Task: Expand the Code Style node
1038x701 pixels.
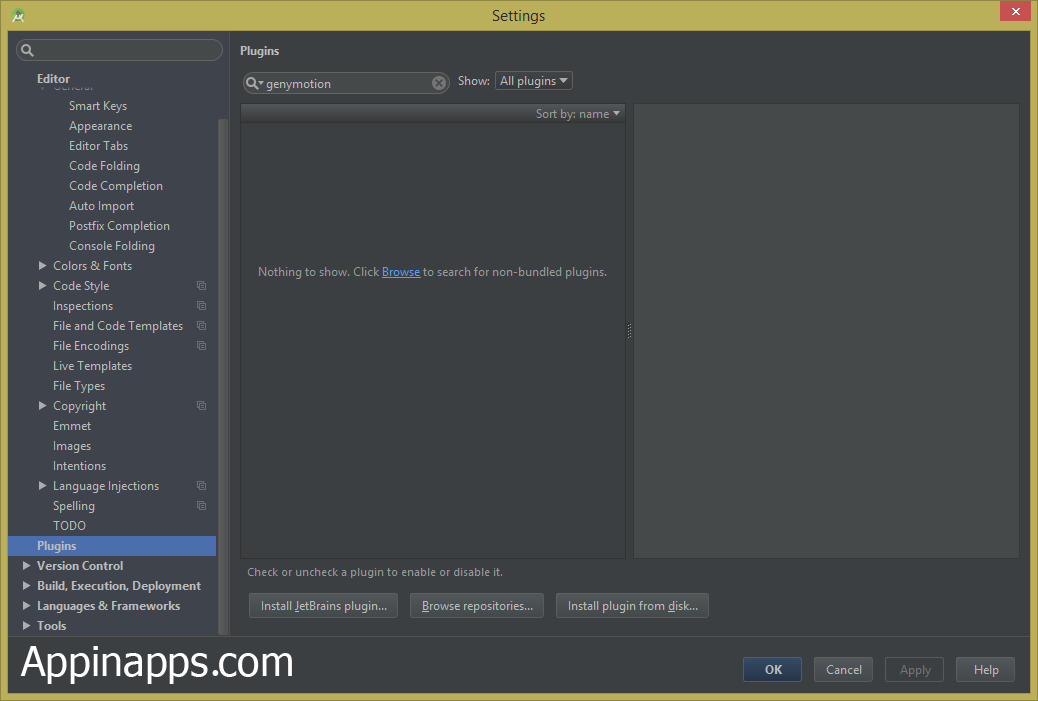Action: [42, 285]
